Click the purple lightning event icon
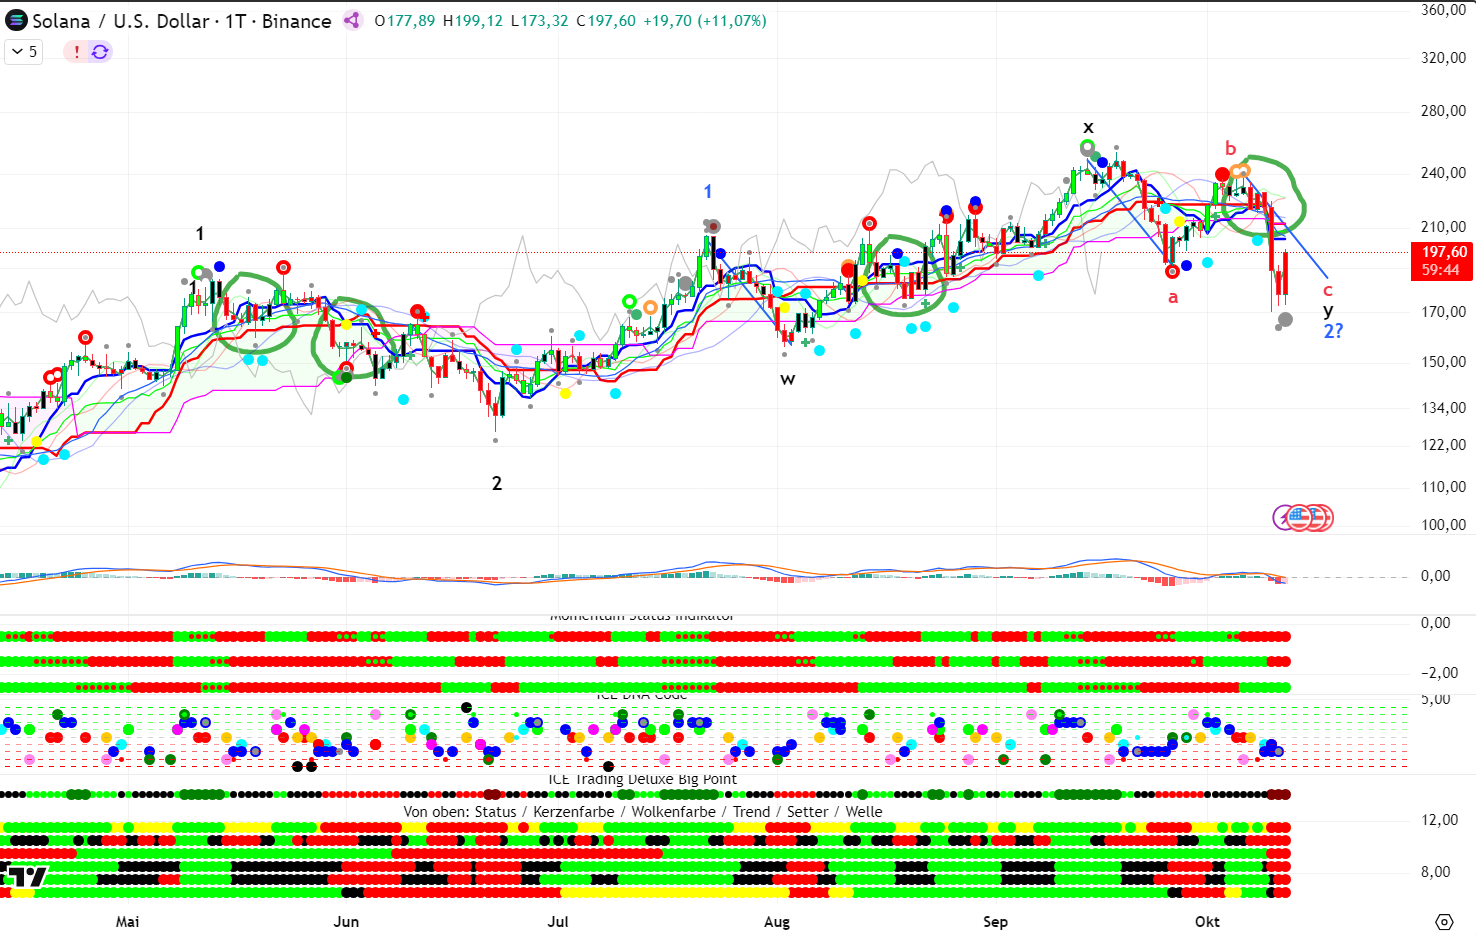Screen dimensions: 1476x935 tap(1283, 518)
